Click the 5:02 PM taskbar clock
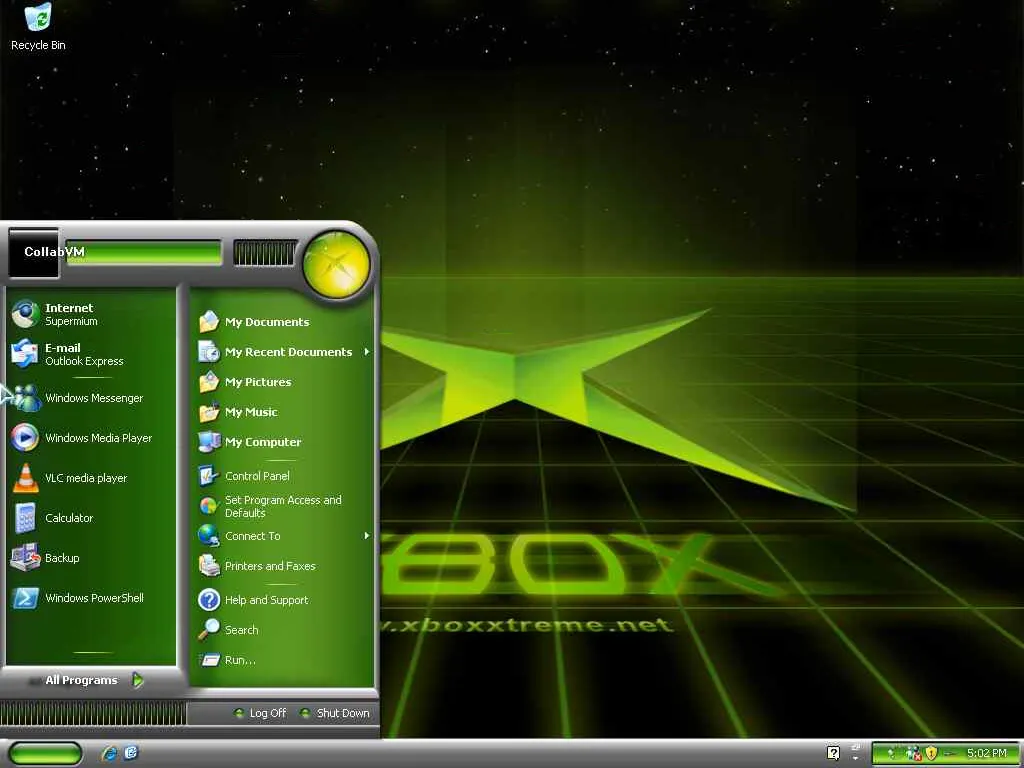Image resolution: width=1024 pixels, height=768 pixels. tap(986, 753)
